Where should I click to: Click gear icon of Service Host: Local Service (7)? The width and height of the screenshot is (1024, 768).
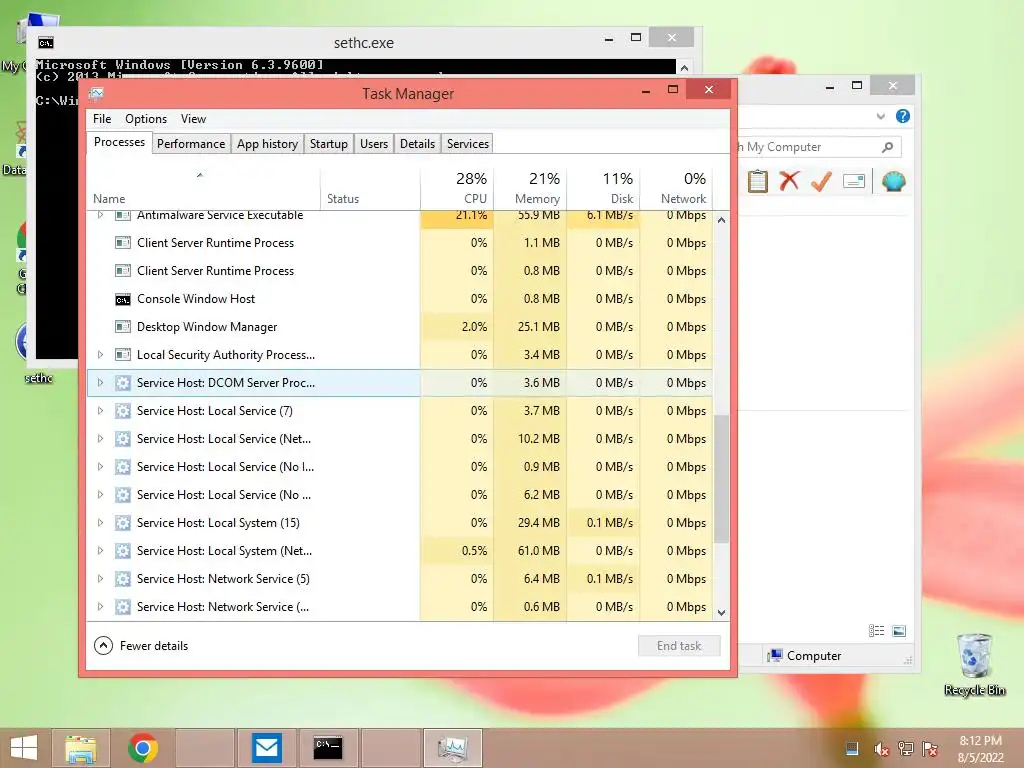[123, 411]
